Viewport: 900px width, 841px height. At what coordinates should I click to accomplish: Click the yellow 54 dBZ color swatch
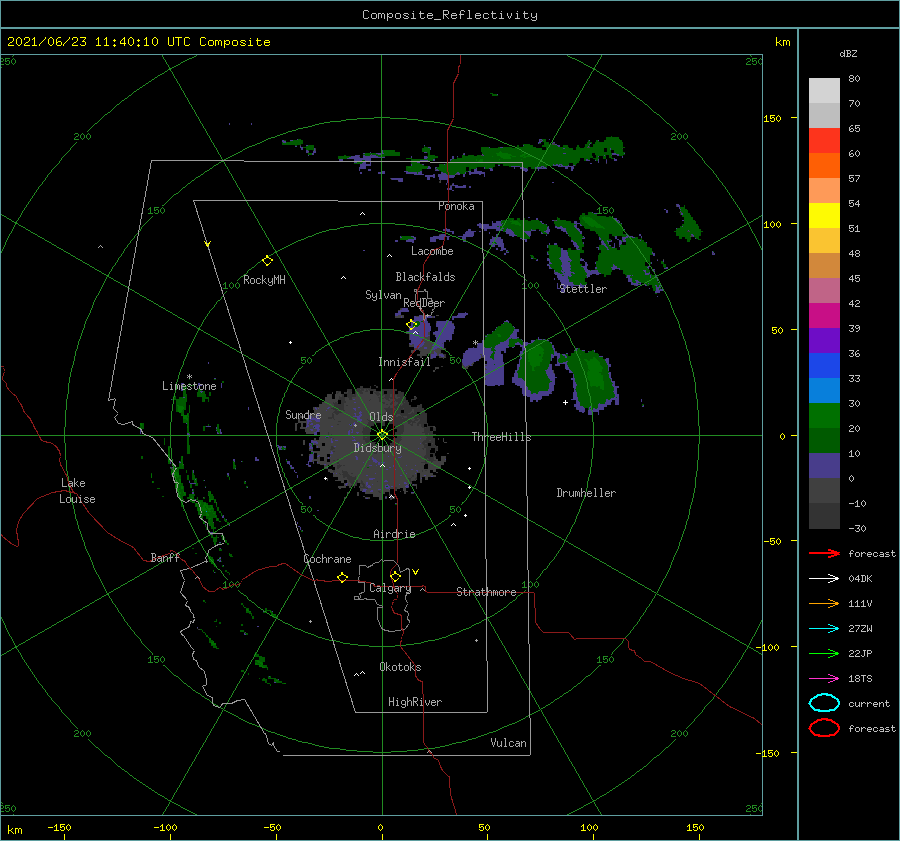(824, 216)
